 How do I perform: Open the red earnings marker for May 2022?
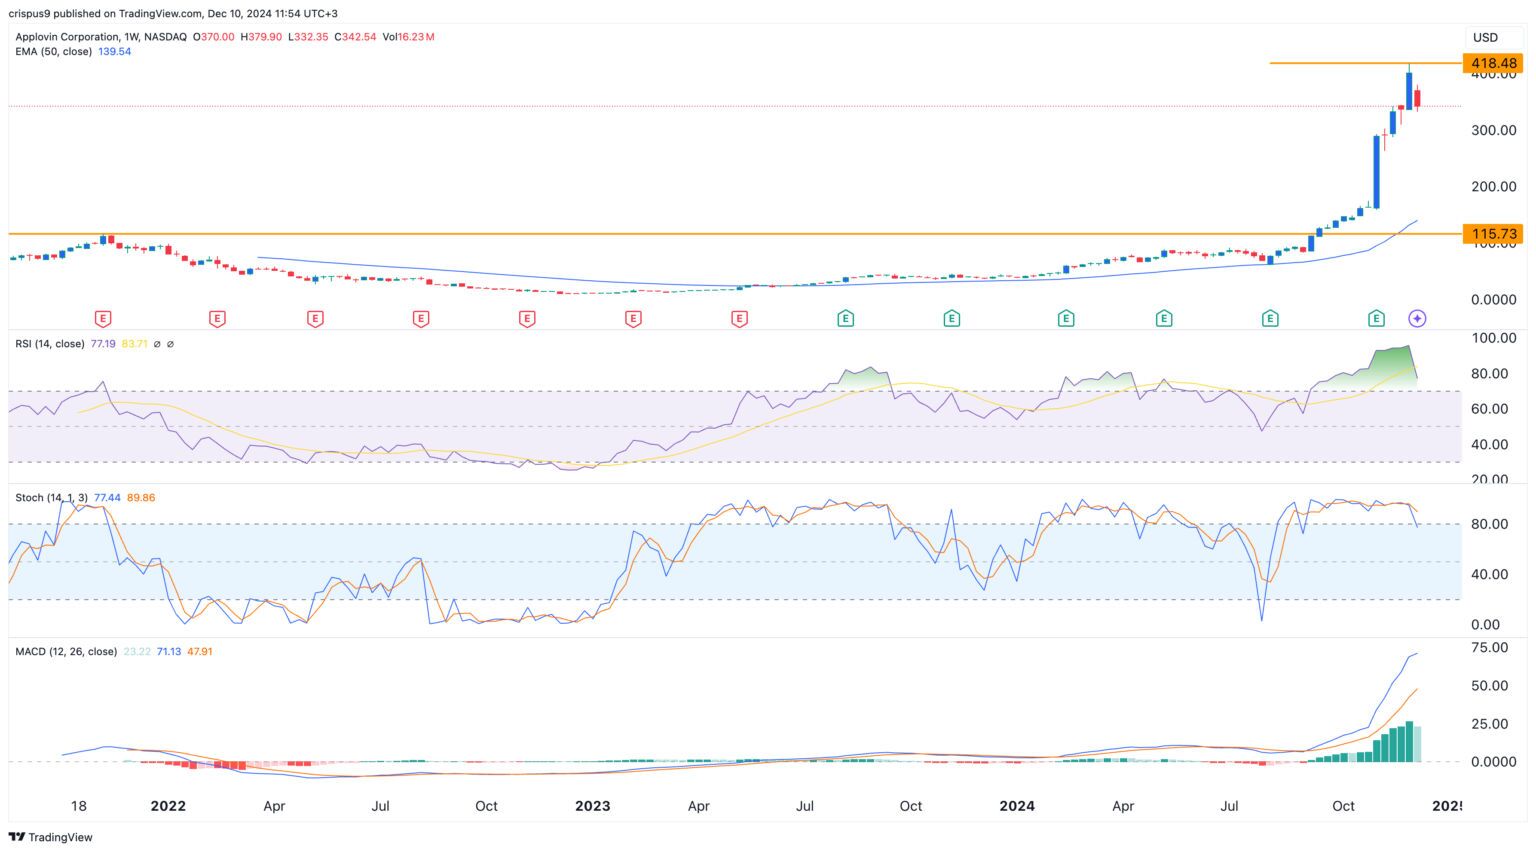click(315, 319)
